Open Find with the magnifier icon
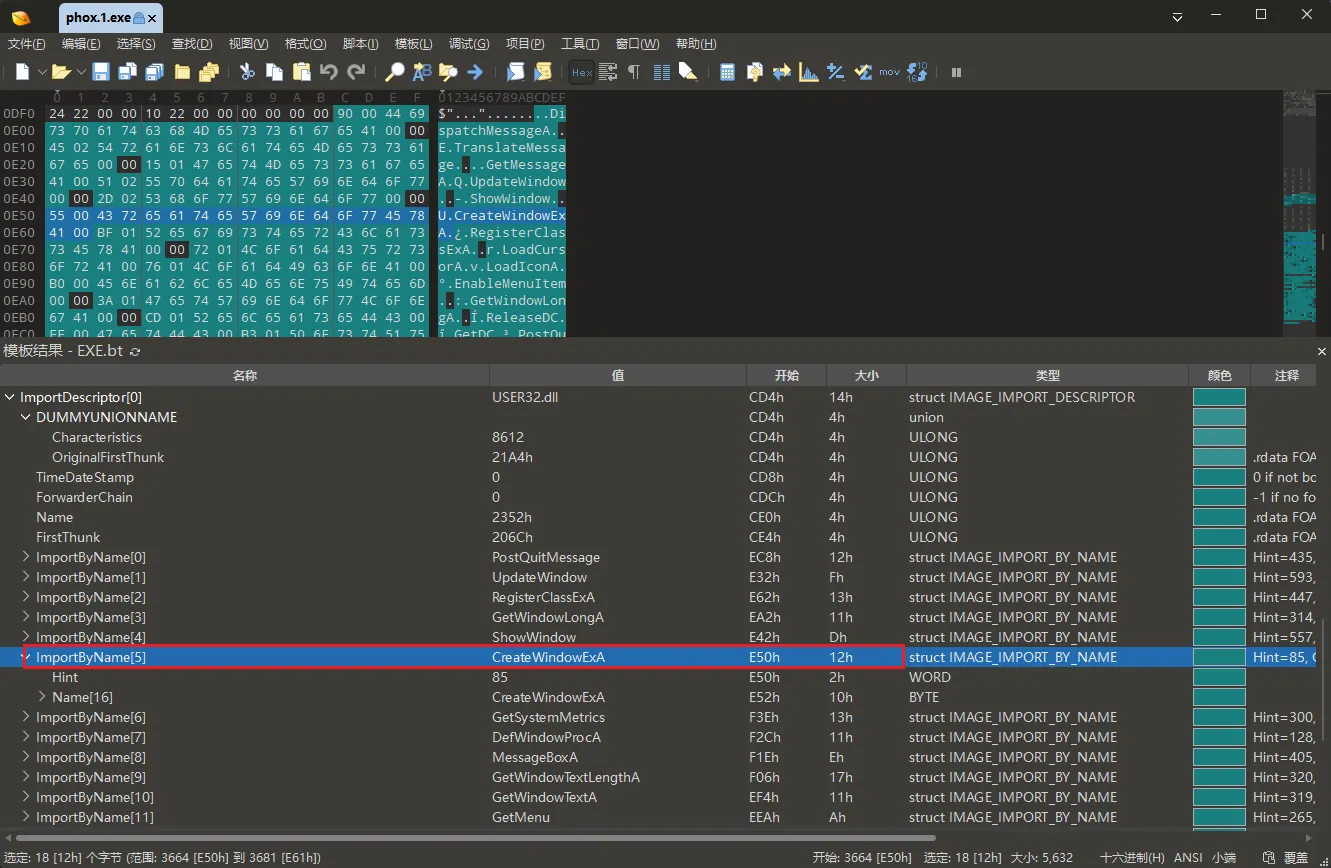Screen dimensions: 1331x868 395,72
